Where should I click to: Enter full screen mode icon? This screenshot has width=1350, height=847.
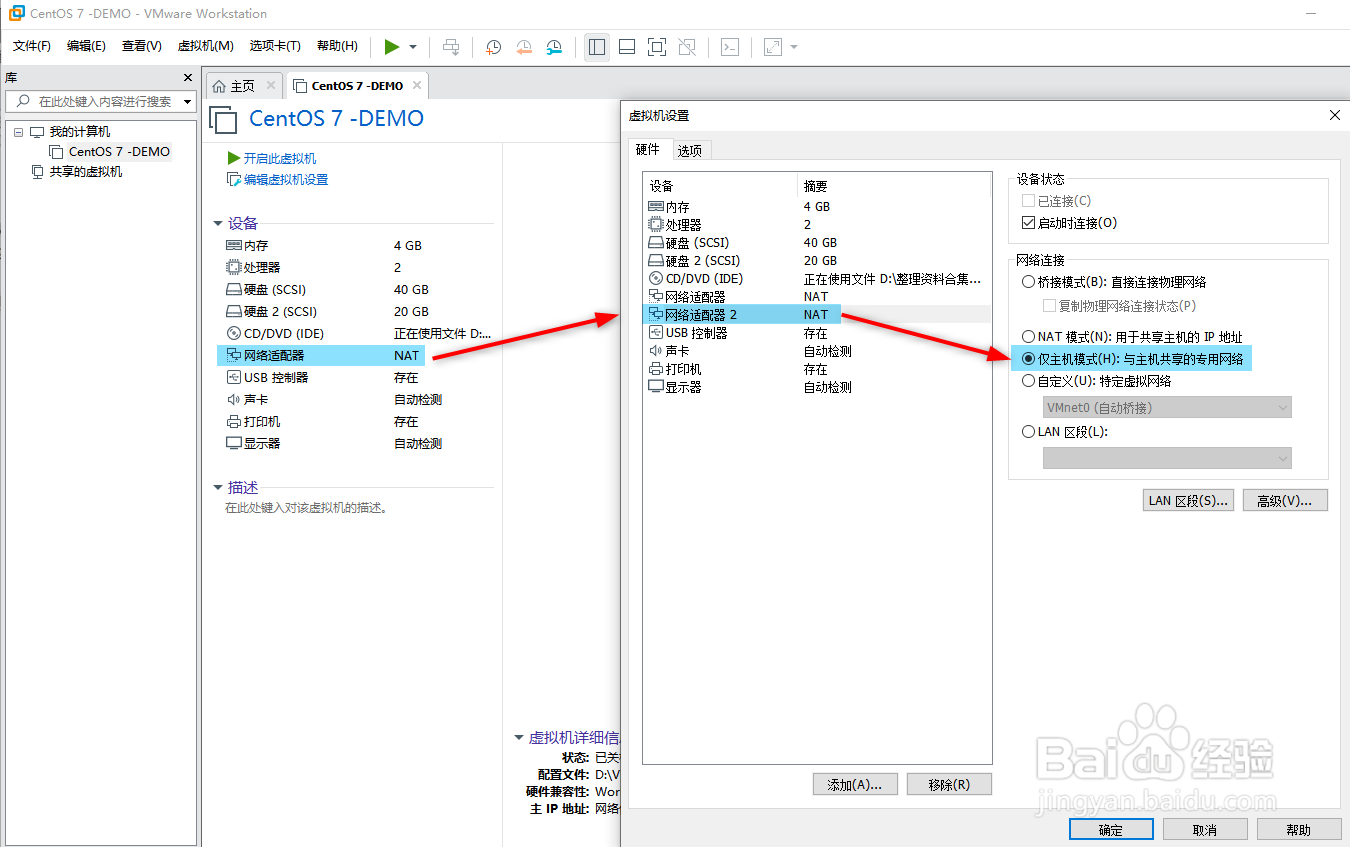coord(657,47)
